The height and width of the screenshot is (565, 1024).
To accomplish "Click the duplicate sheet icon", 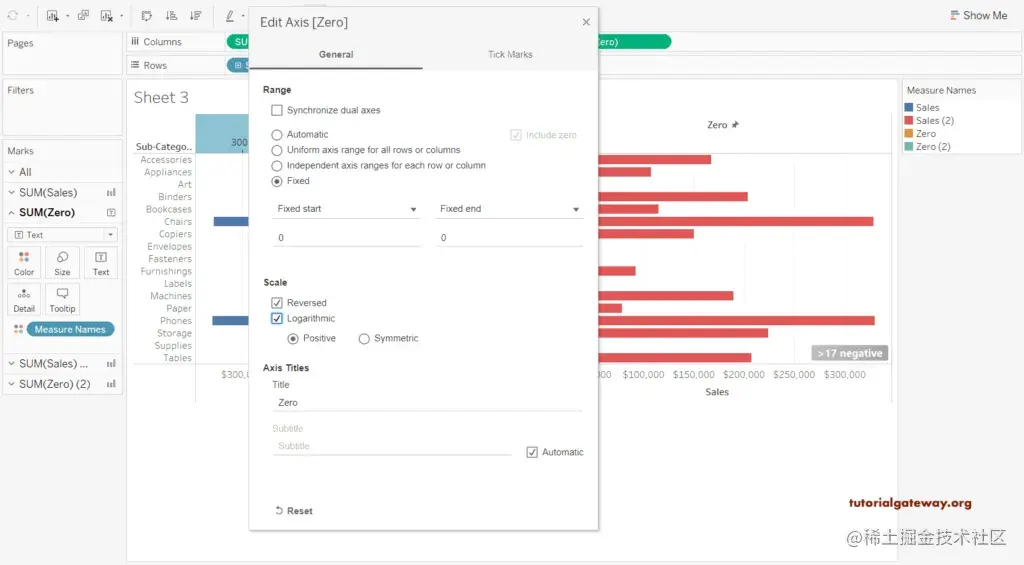I will click(x=83, y=16).
